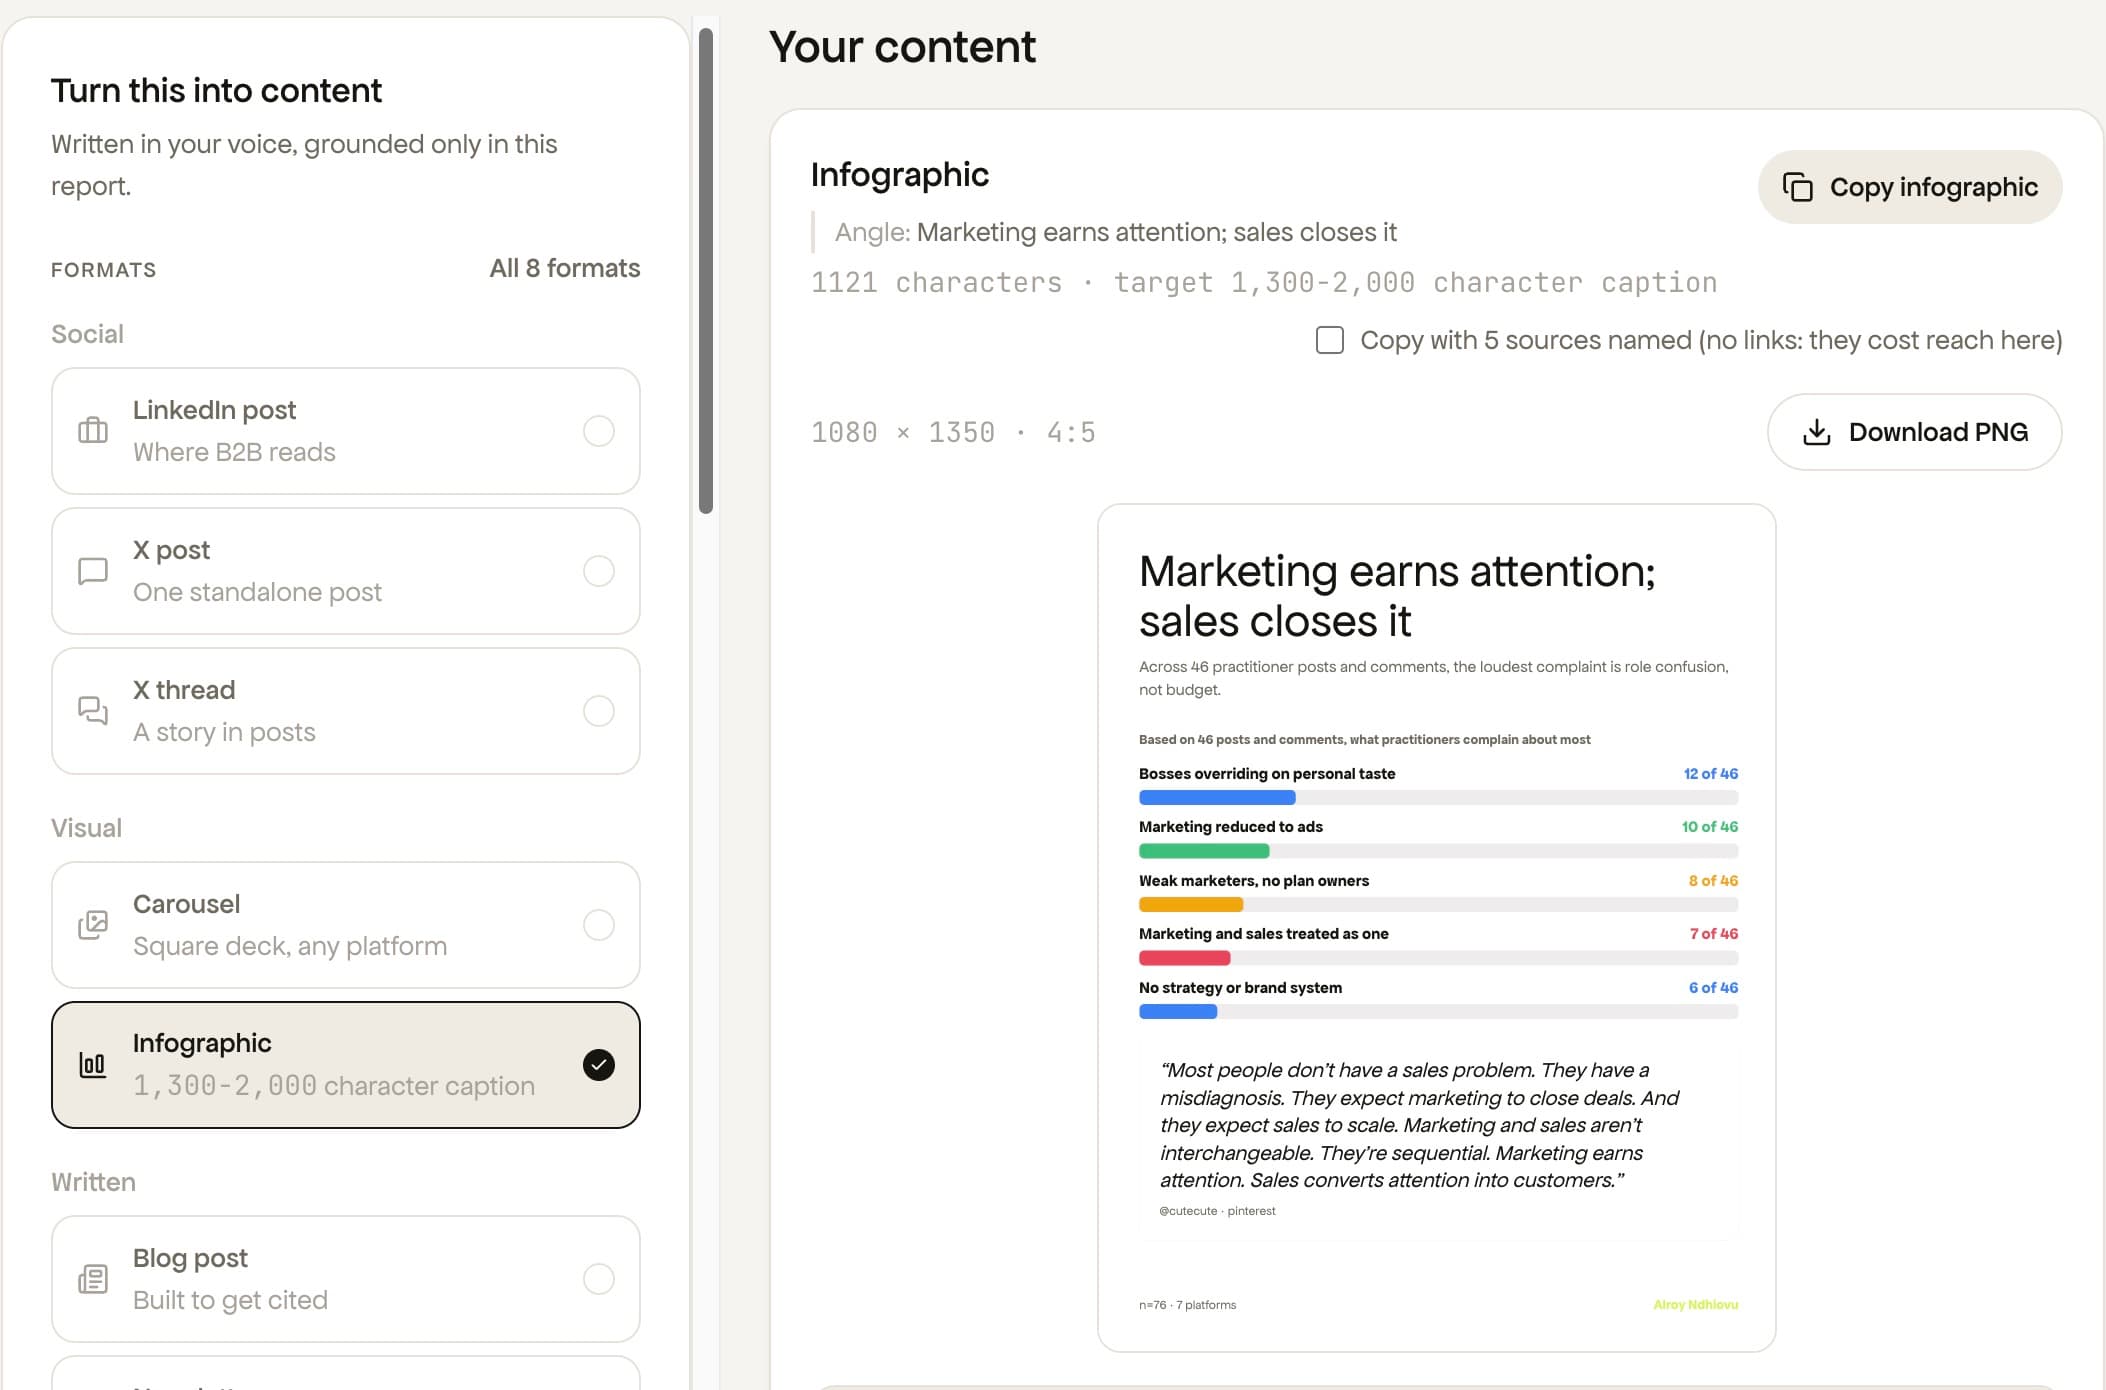Click the Based on 46 posts chart caption
This screenshot has width=2106, height=1390.
(1364, 740)
